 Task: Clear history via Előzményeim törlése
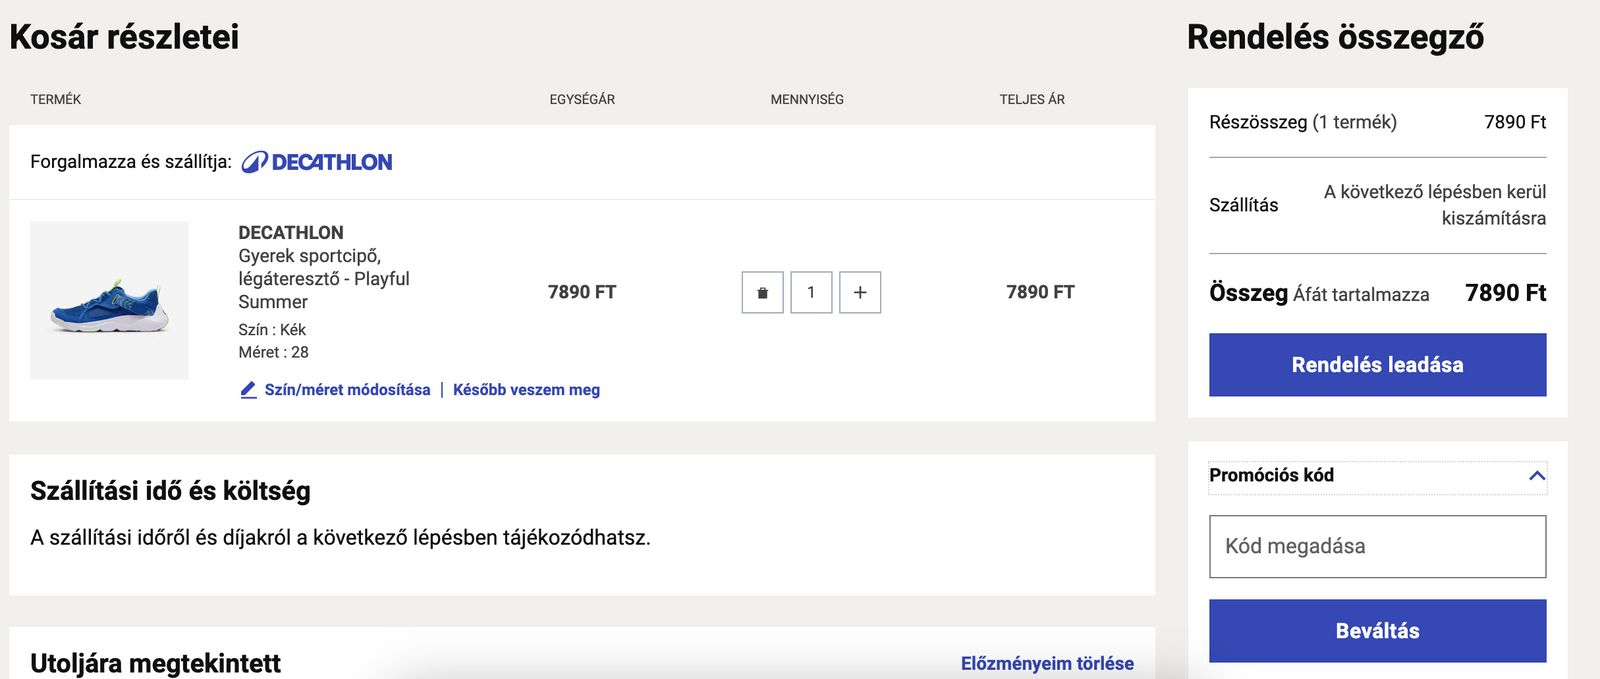point(1047,664)
